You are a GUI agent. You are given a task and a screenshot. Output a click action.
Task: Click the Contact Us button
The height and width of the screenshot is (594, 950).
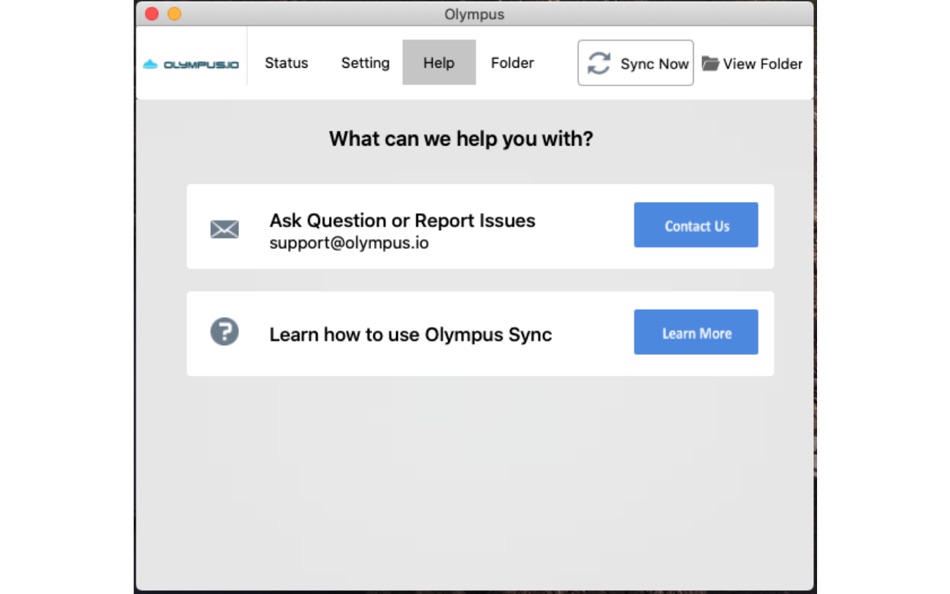coord(696,225)
